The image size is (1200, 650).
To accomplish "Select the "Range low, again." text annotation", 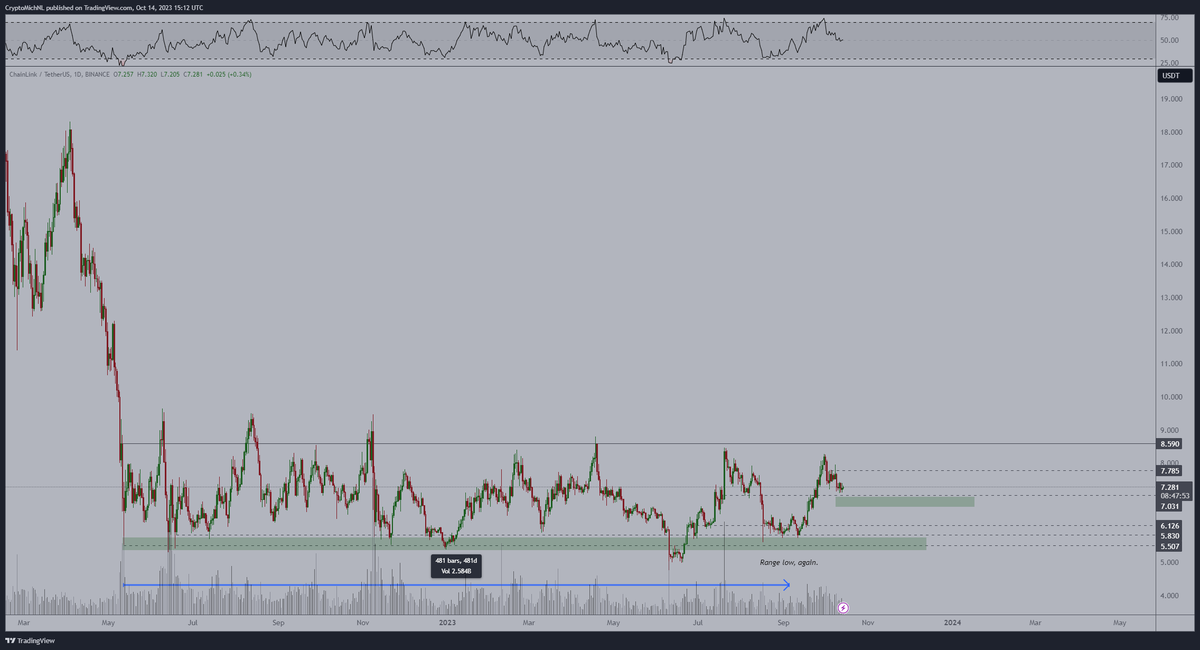I will 788,562.
